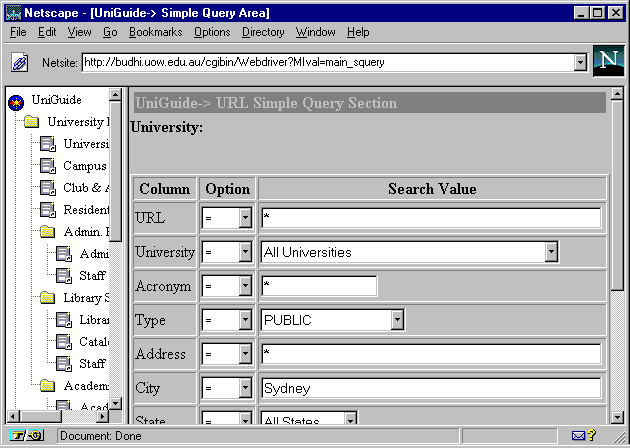Open Address row option dropdown
The width and height of the screenshot is (630, 448).
tap(245, 354)
